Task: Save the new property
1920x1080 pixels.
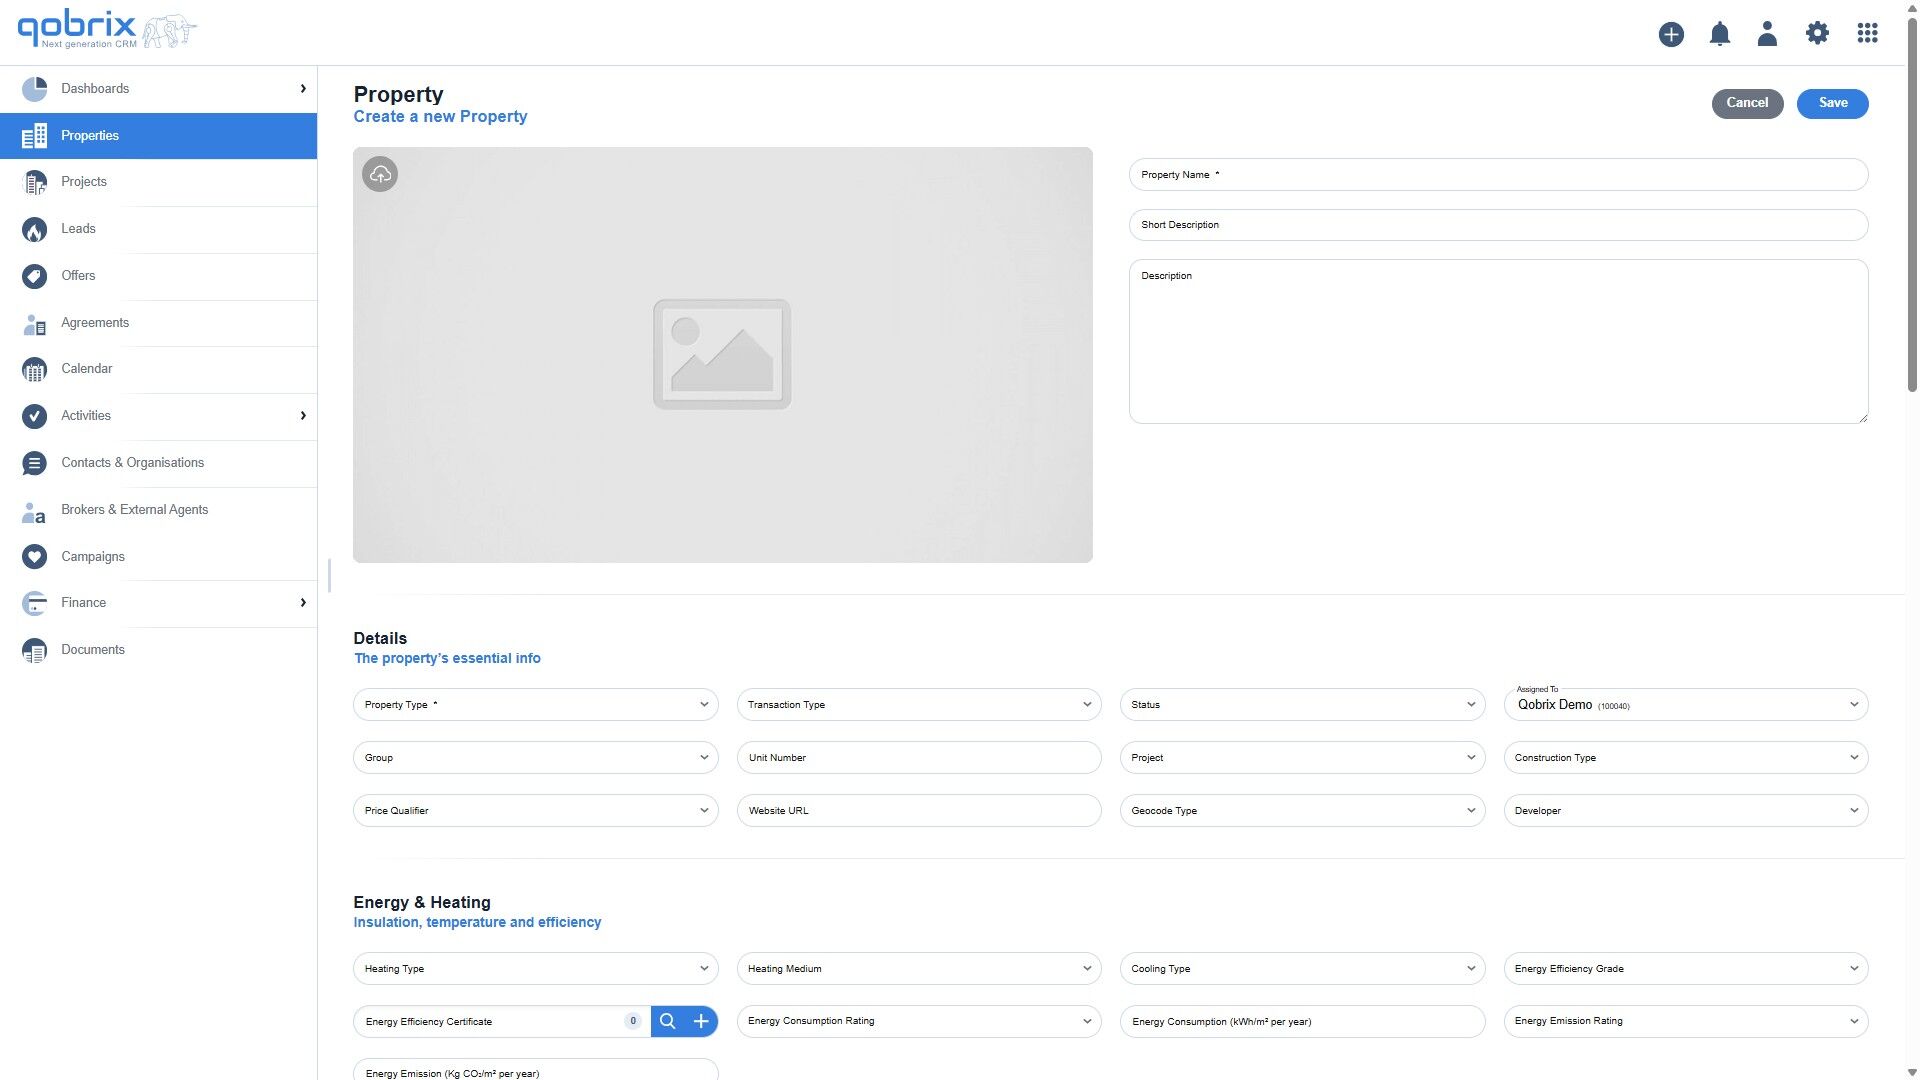Action: pos(1832,103)
